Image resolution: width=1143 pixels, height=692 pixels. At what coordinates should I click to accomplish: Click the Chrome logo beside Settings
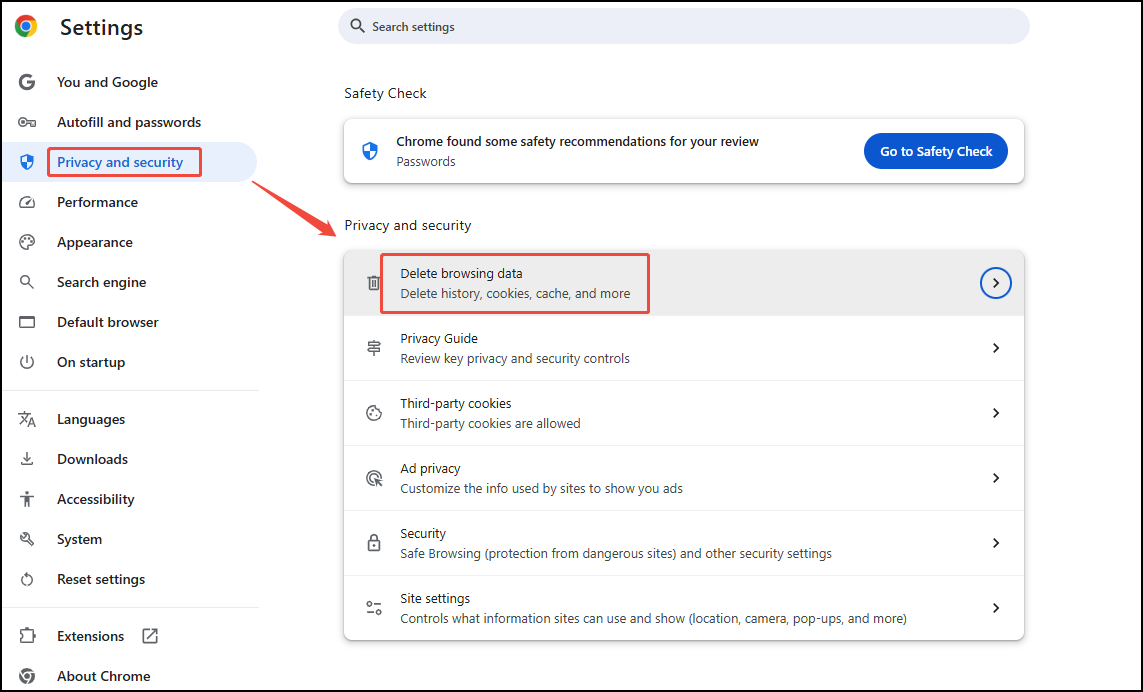tap(26, 27)
